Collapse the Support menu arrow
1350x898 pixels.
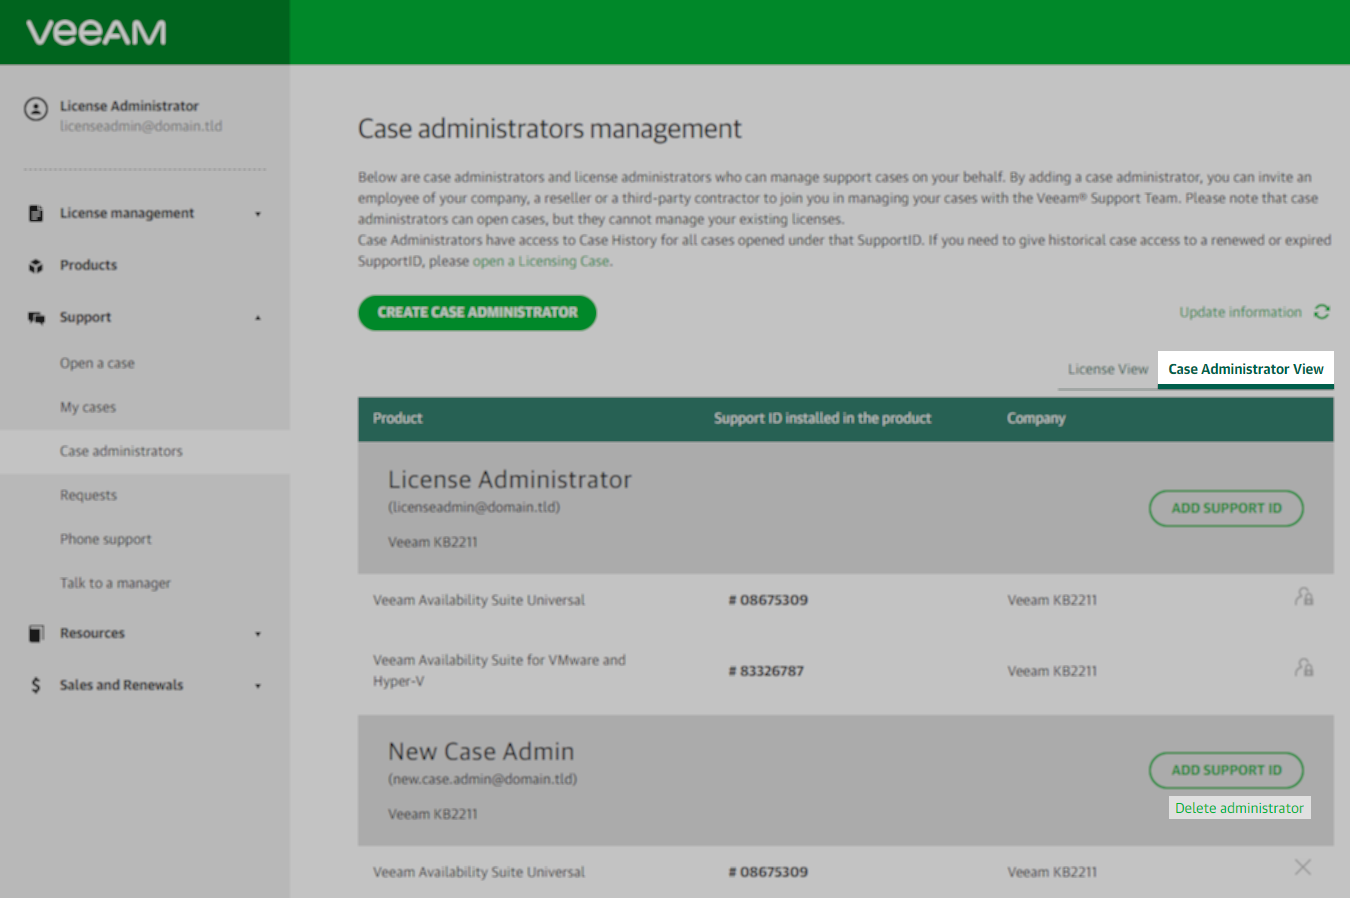coord(258,318)
